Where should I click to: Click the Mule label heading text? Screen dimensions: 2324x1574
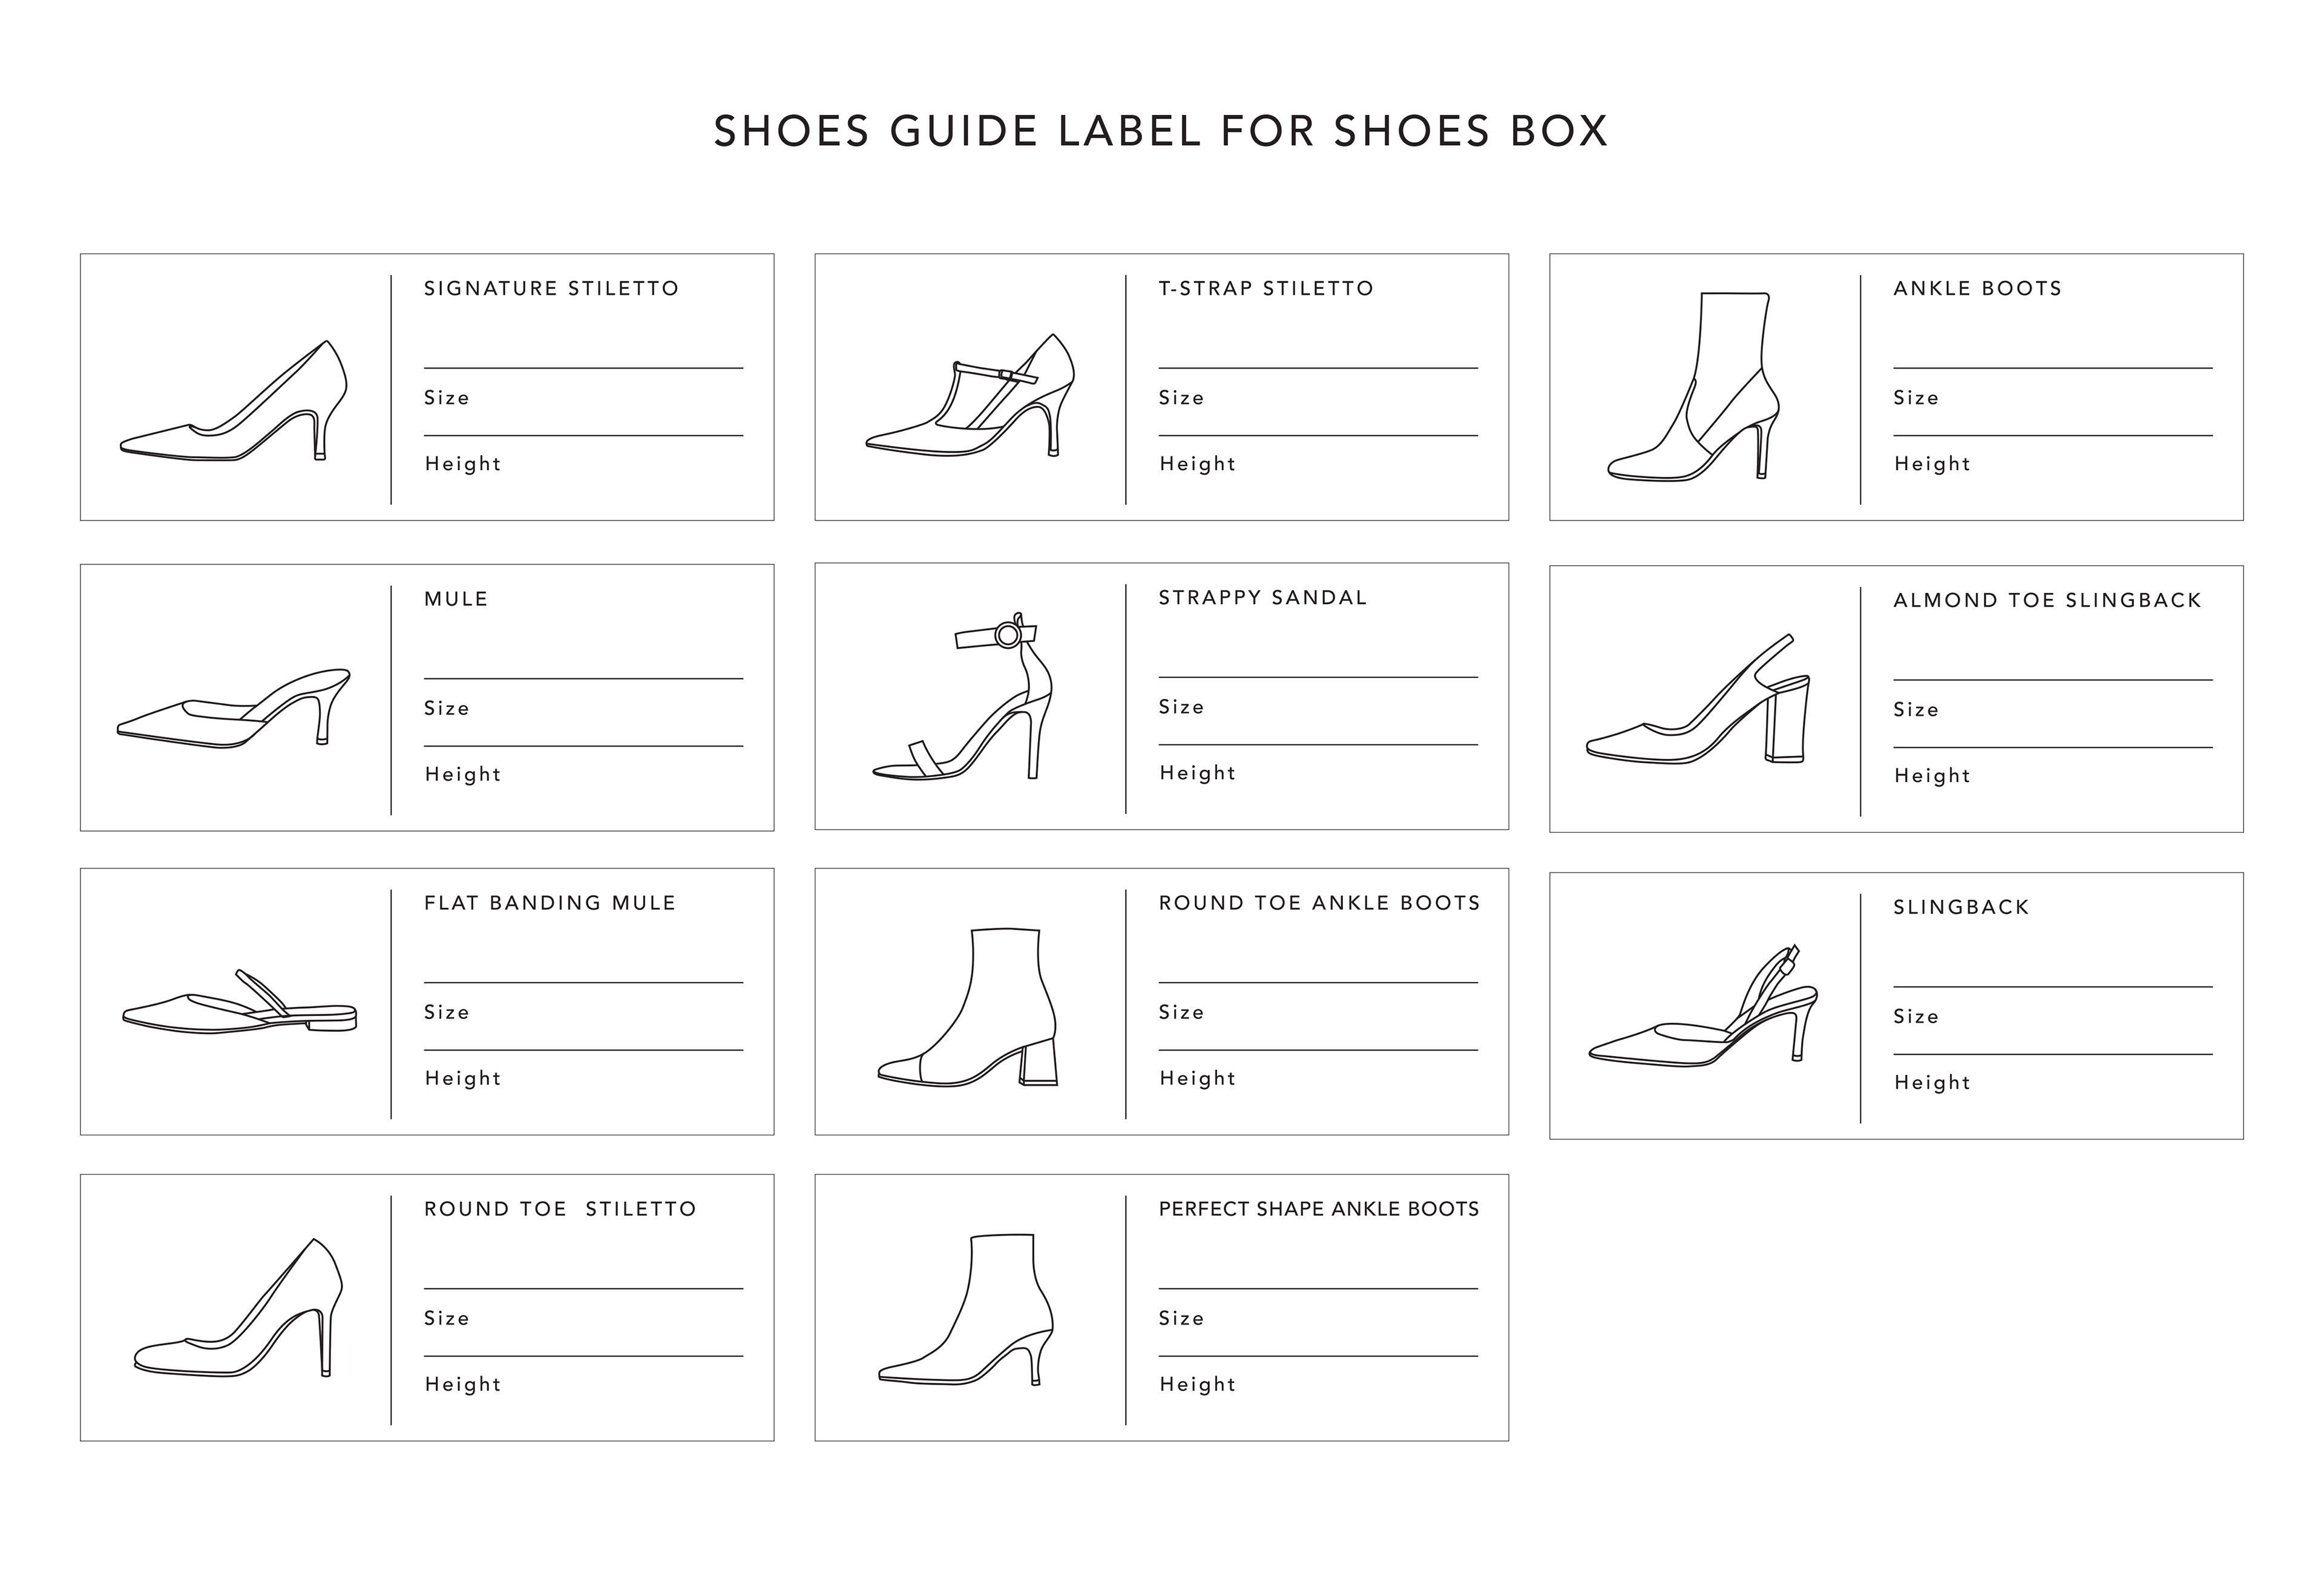pos(456,600)
